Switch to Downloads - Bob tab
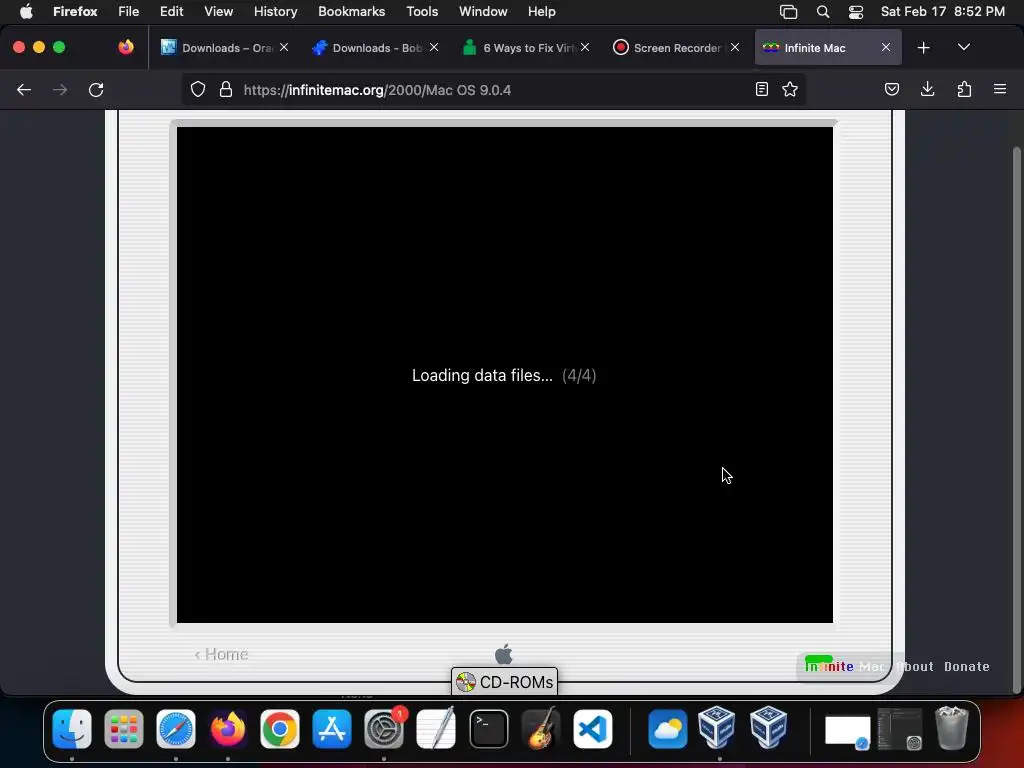The height and width of the screenshot is (768, 1024). [x=376, y=48]
